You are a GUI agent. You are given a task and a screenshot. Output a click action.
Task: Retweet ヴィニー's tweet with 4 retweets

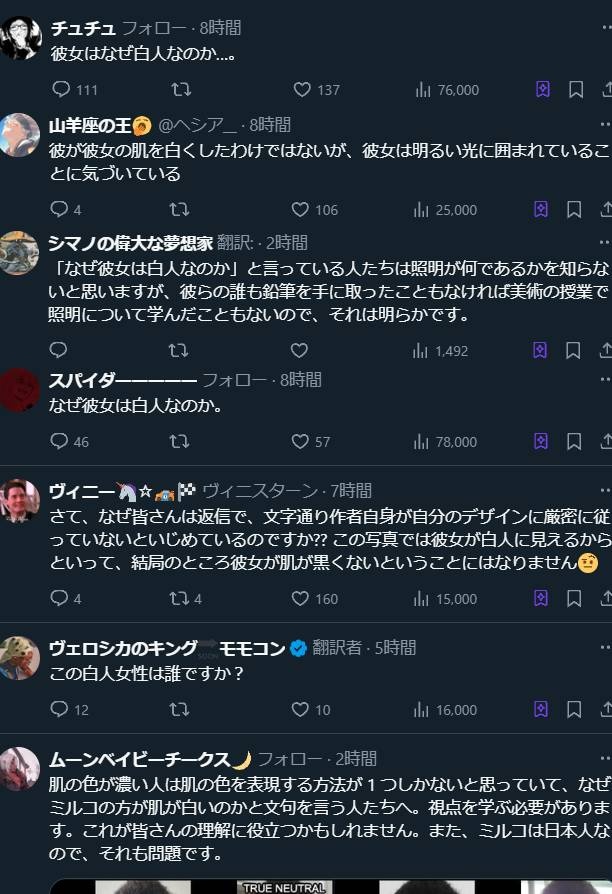point(185,599)
